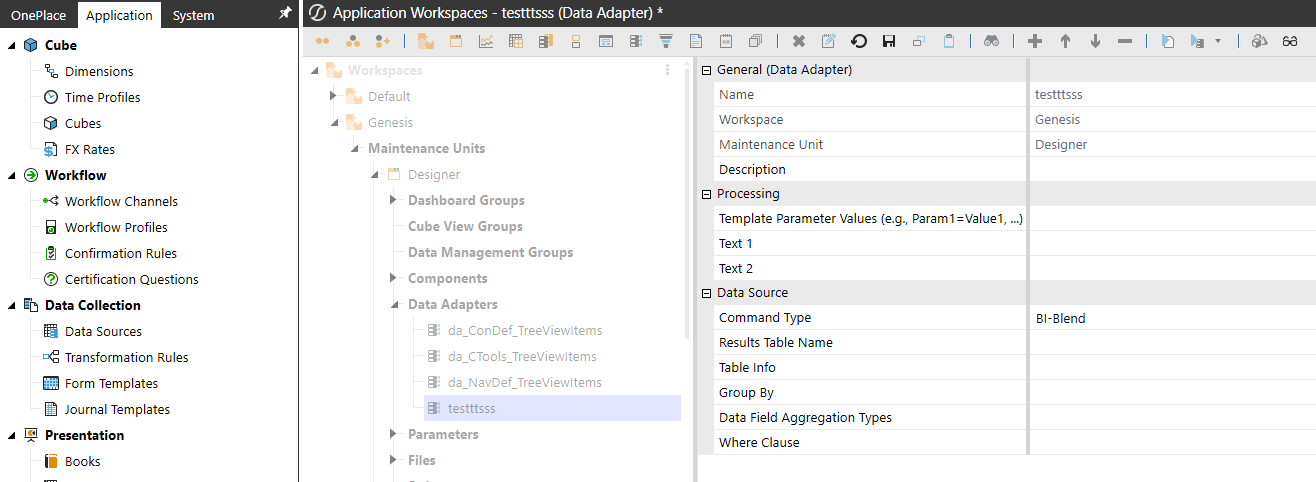
Task: Click the eyeglasses icon in toolbar
Action: coord(1290,41)
